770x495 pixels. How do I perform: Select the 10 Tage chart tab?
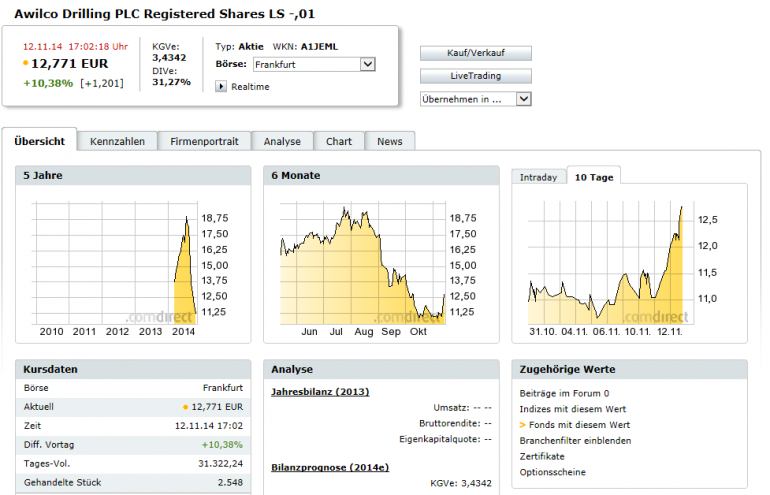coord(594,177)
